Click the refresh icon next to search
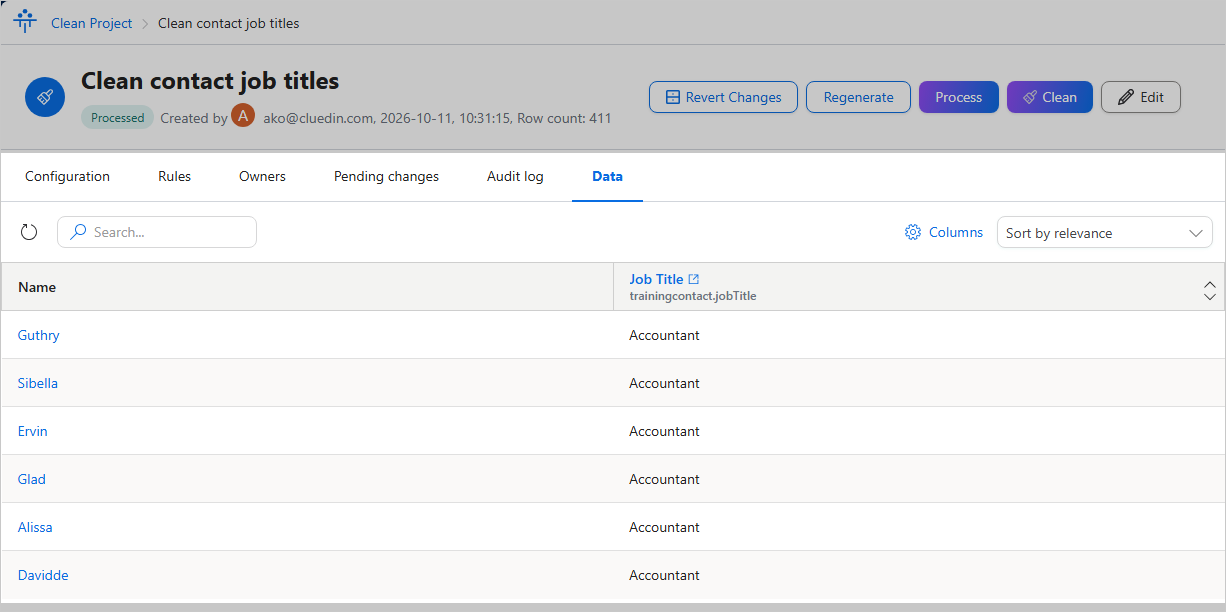Screen dimensions: 1226x612 (29, 232)
